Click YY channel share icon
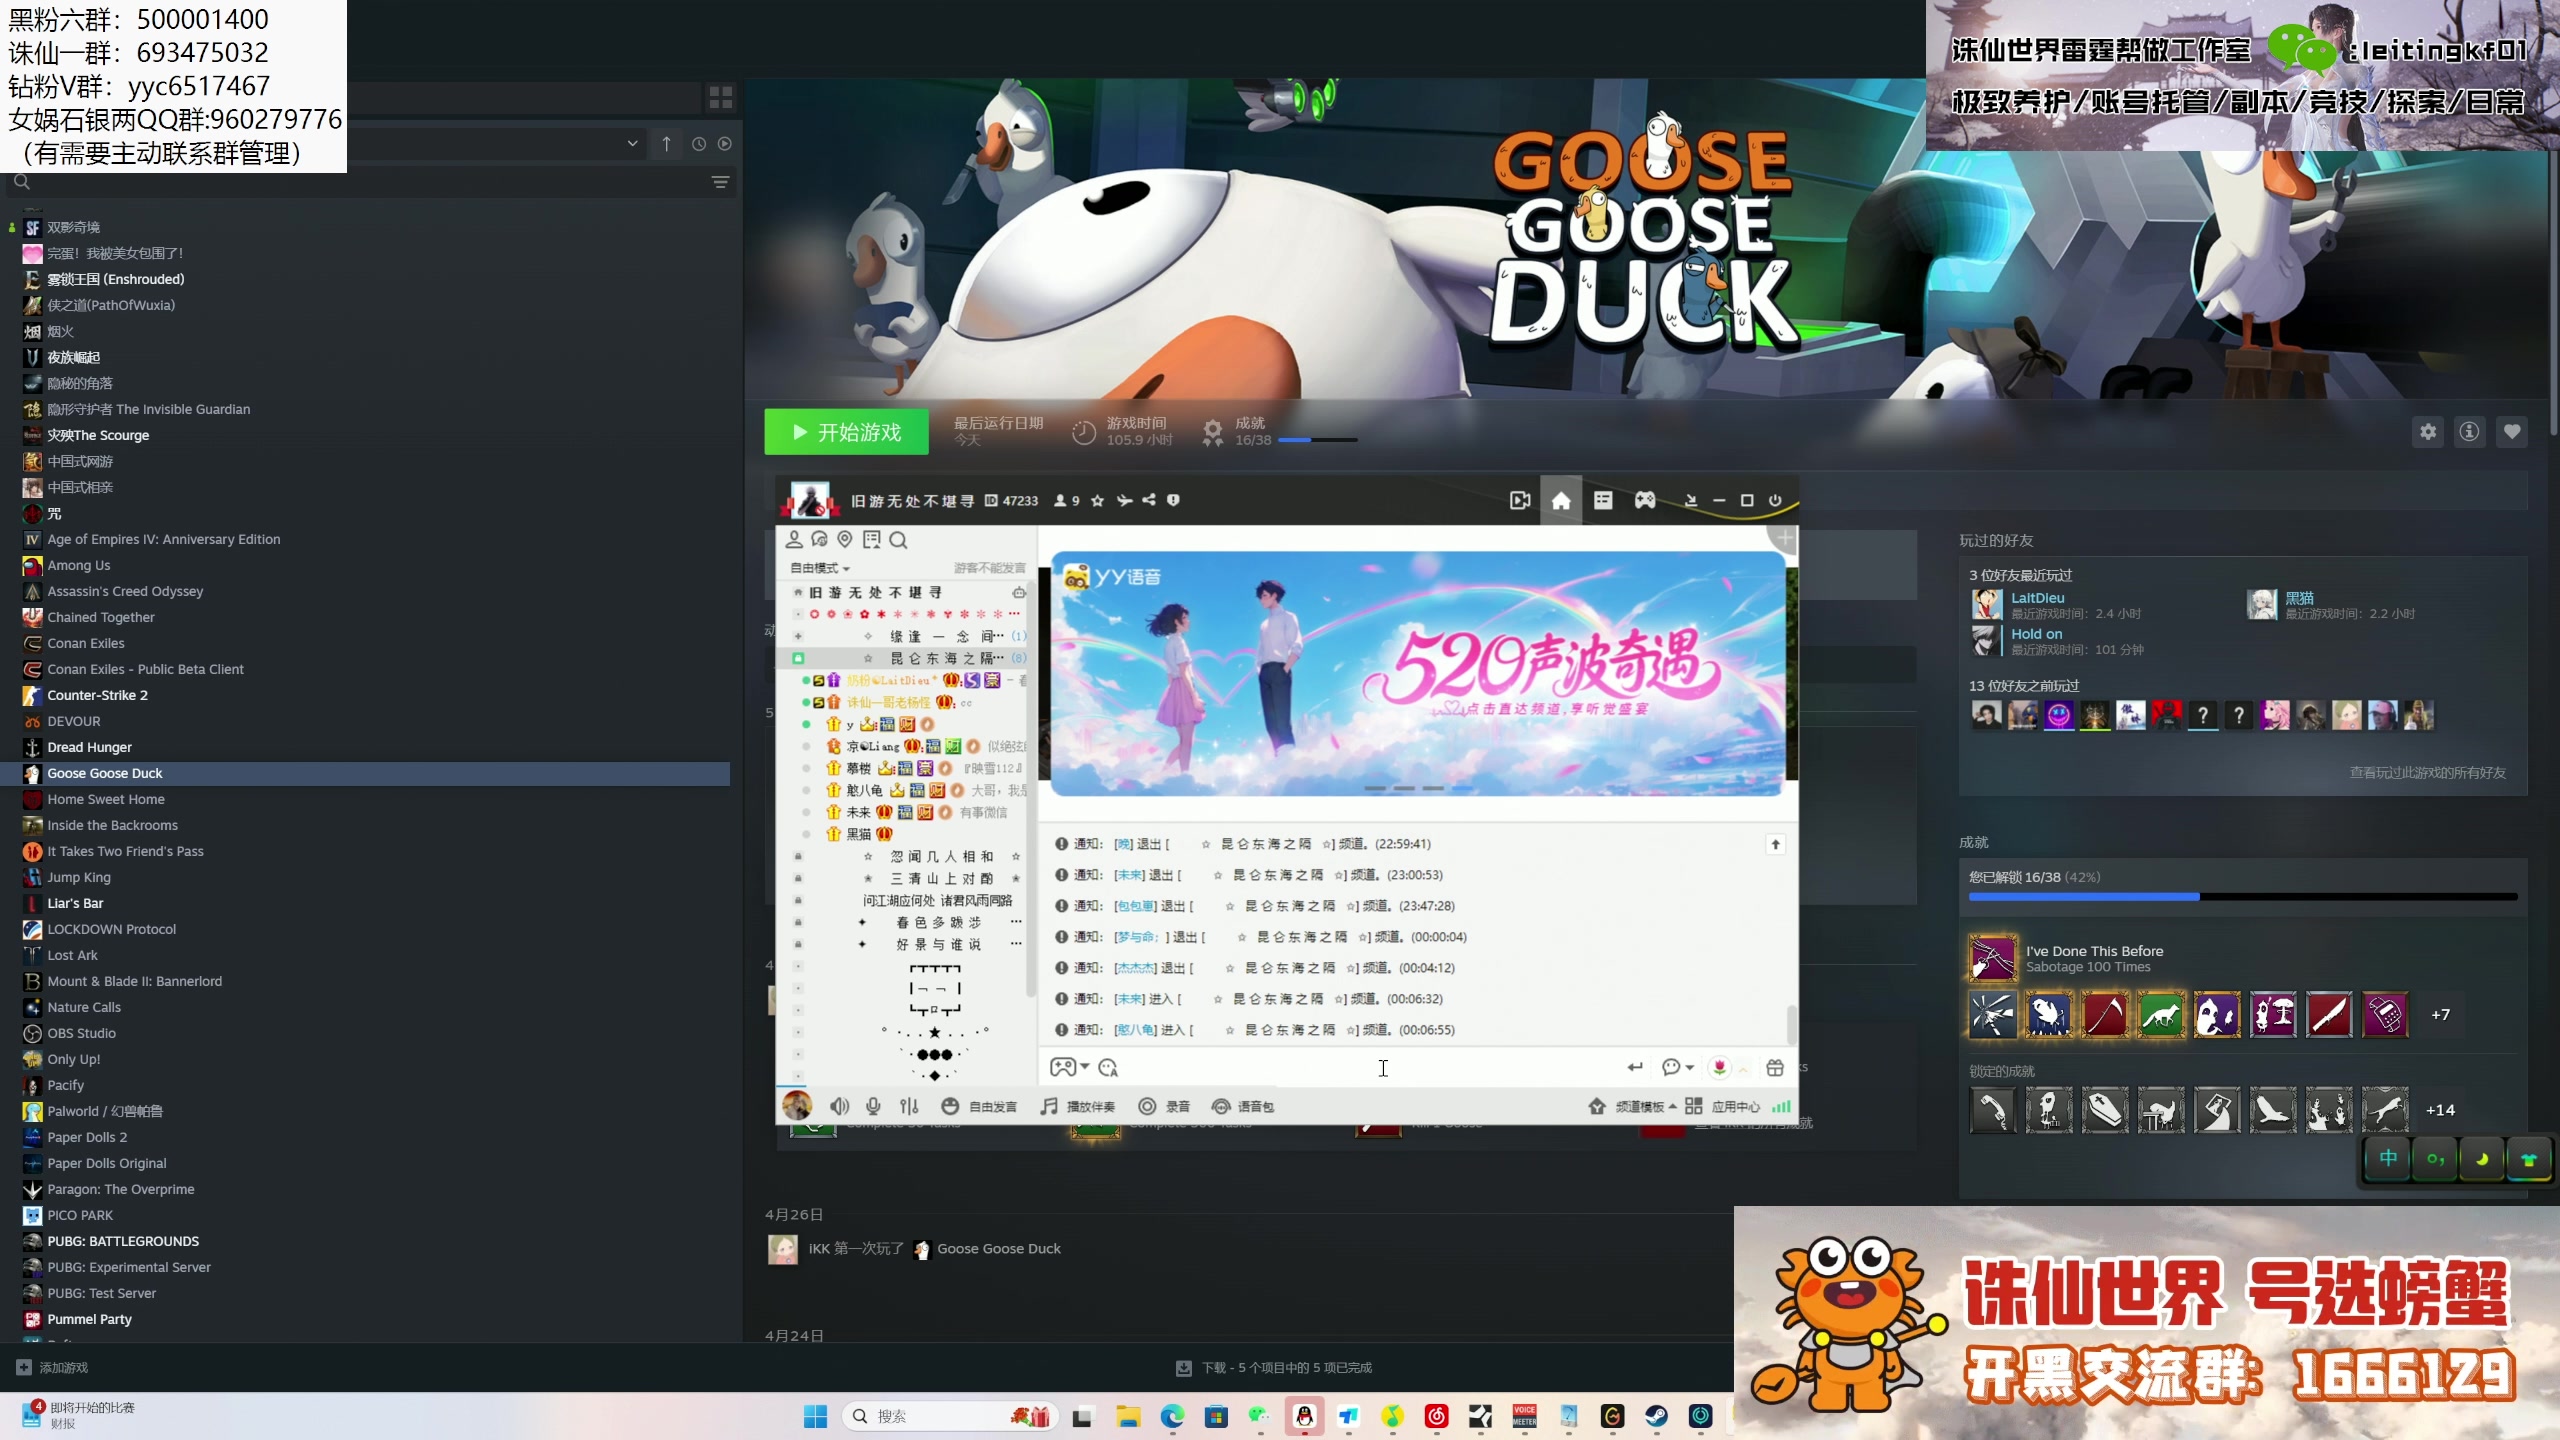Image resolution: width=2560 pixels, height=1440 pixels. pos(1149,500)
